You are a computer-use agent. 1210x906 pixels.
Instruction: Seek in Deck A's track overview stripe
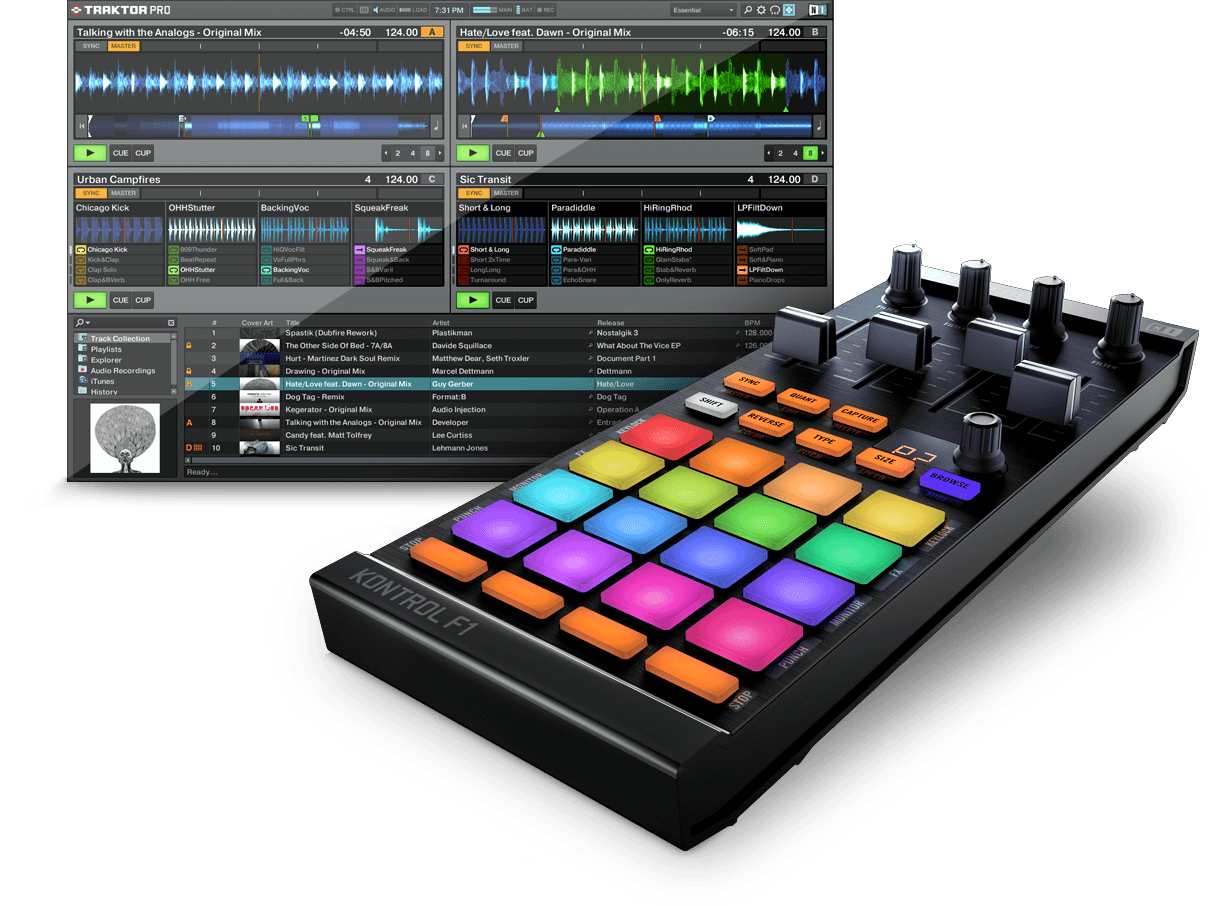[259, 126]
